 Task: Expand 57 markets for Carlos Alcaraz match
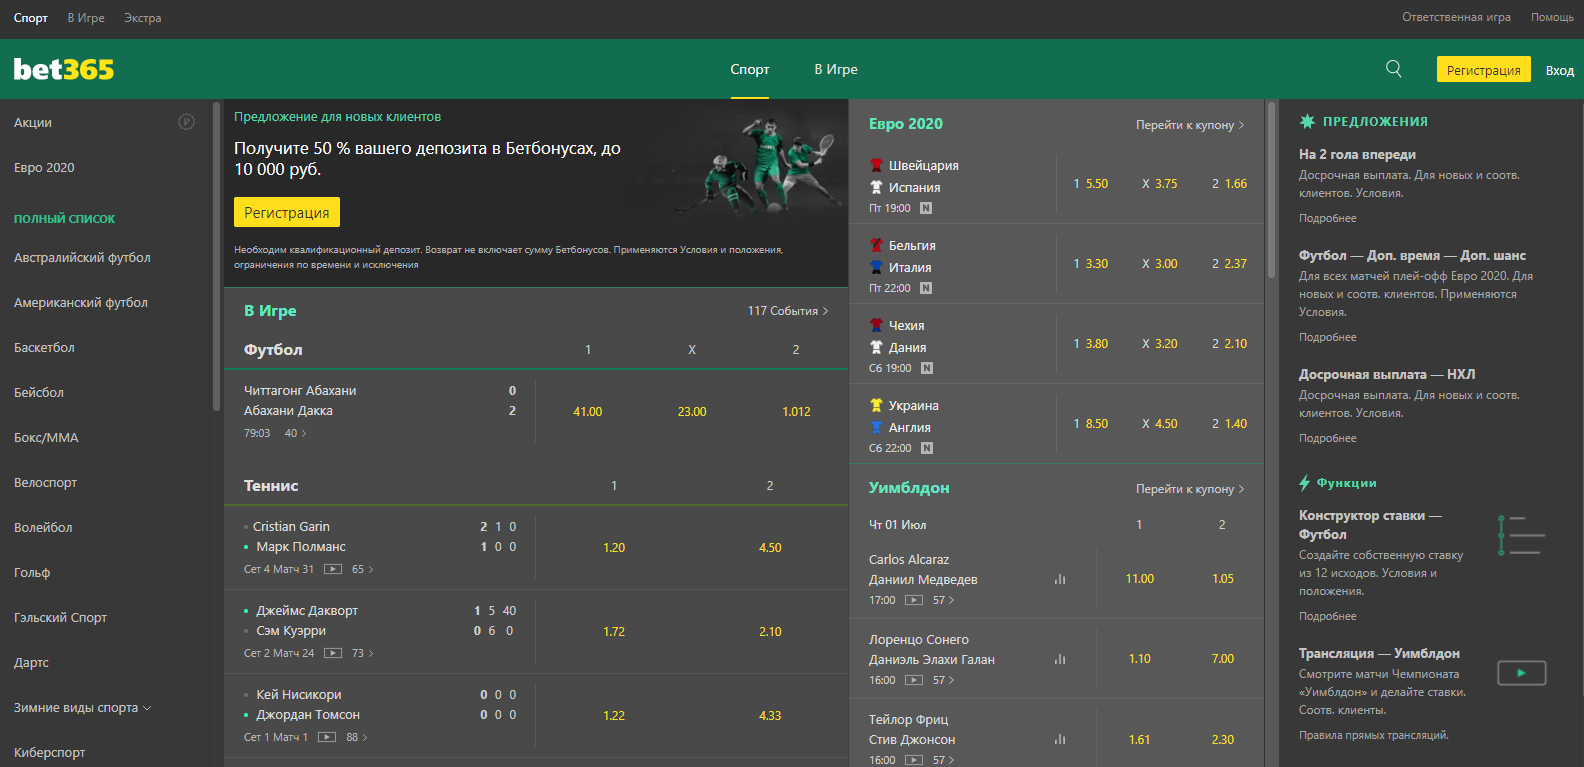(x=944, y=600)
